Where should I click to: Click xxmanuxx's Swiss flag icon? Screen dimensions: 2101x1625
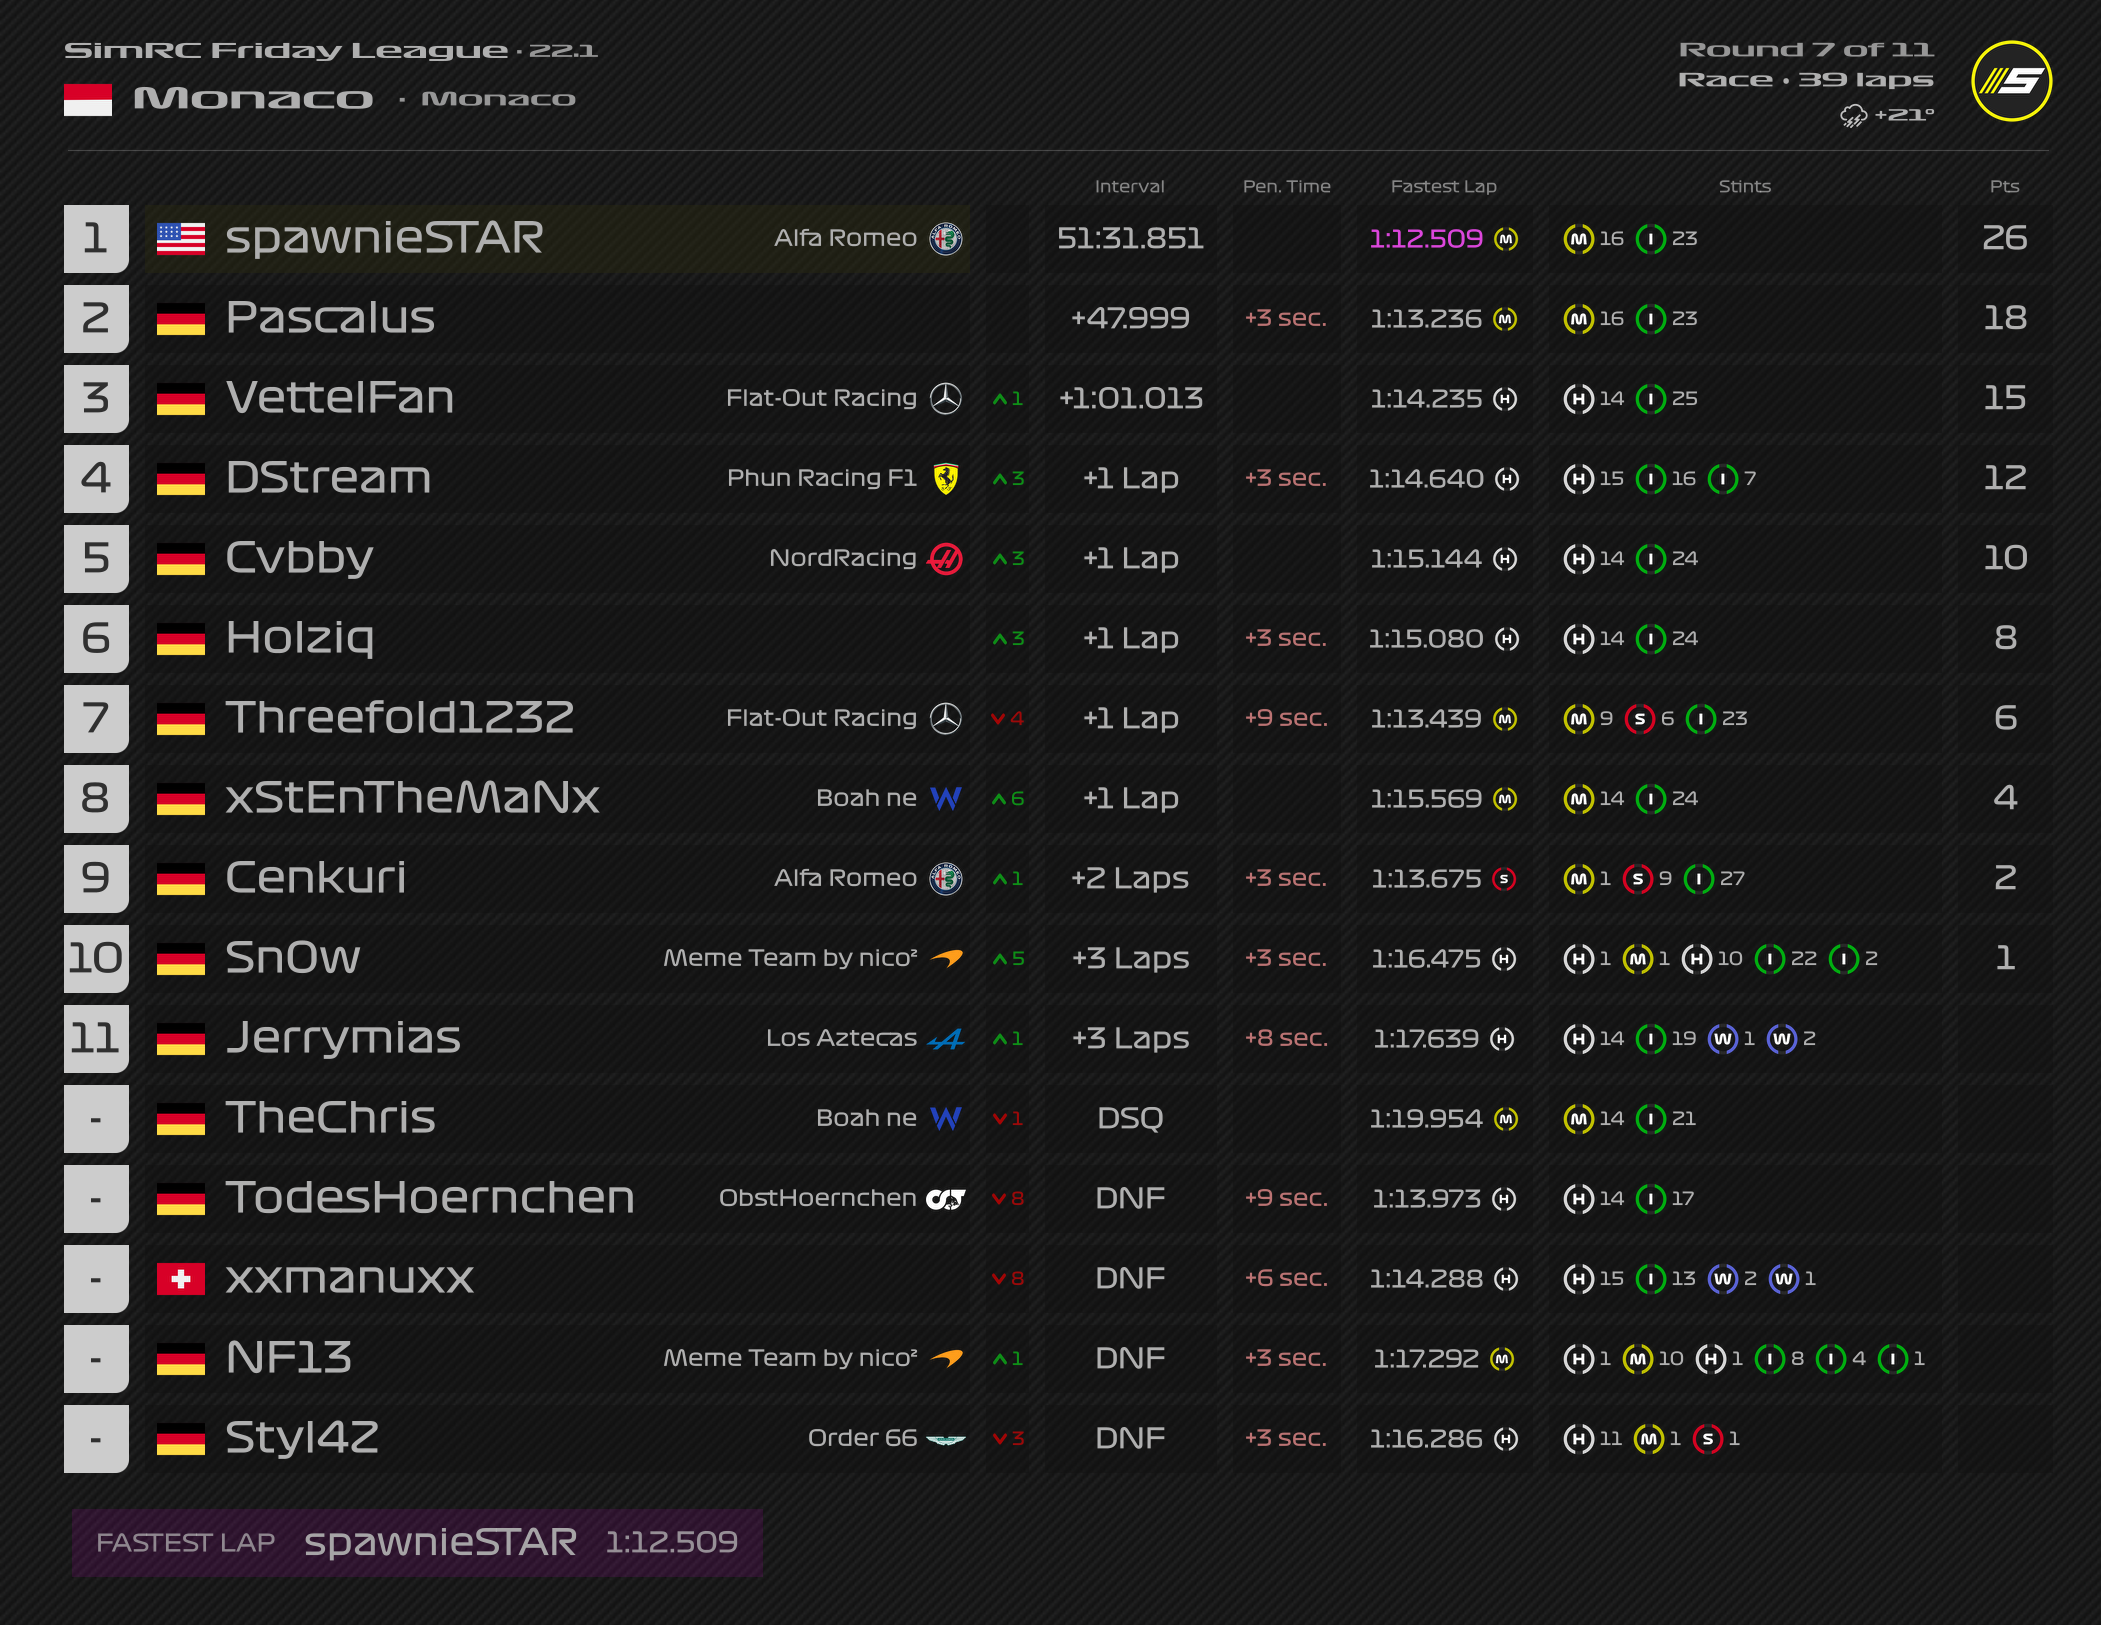(x=181, y=1278)
